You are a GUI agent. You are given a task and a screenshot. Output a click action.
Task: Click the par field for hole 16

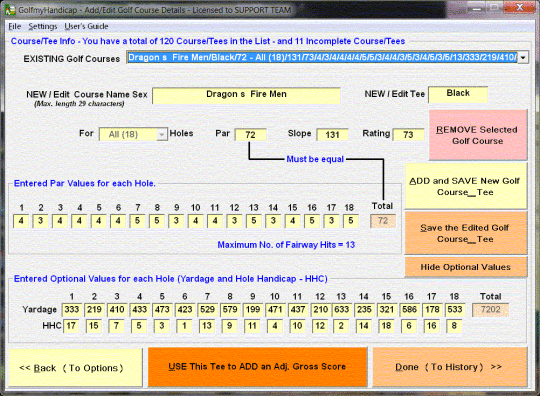312,221
